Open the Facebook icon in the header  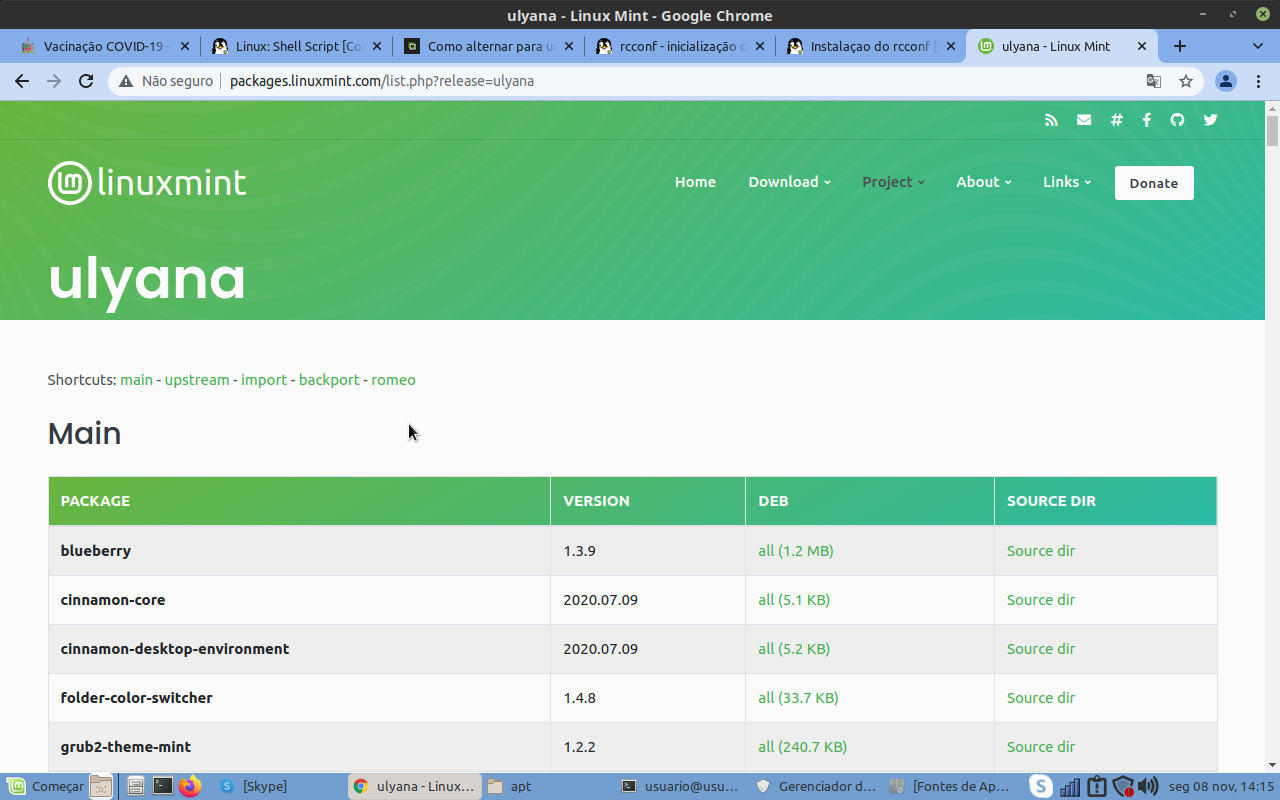[x=1146, y=120]
